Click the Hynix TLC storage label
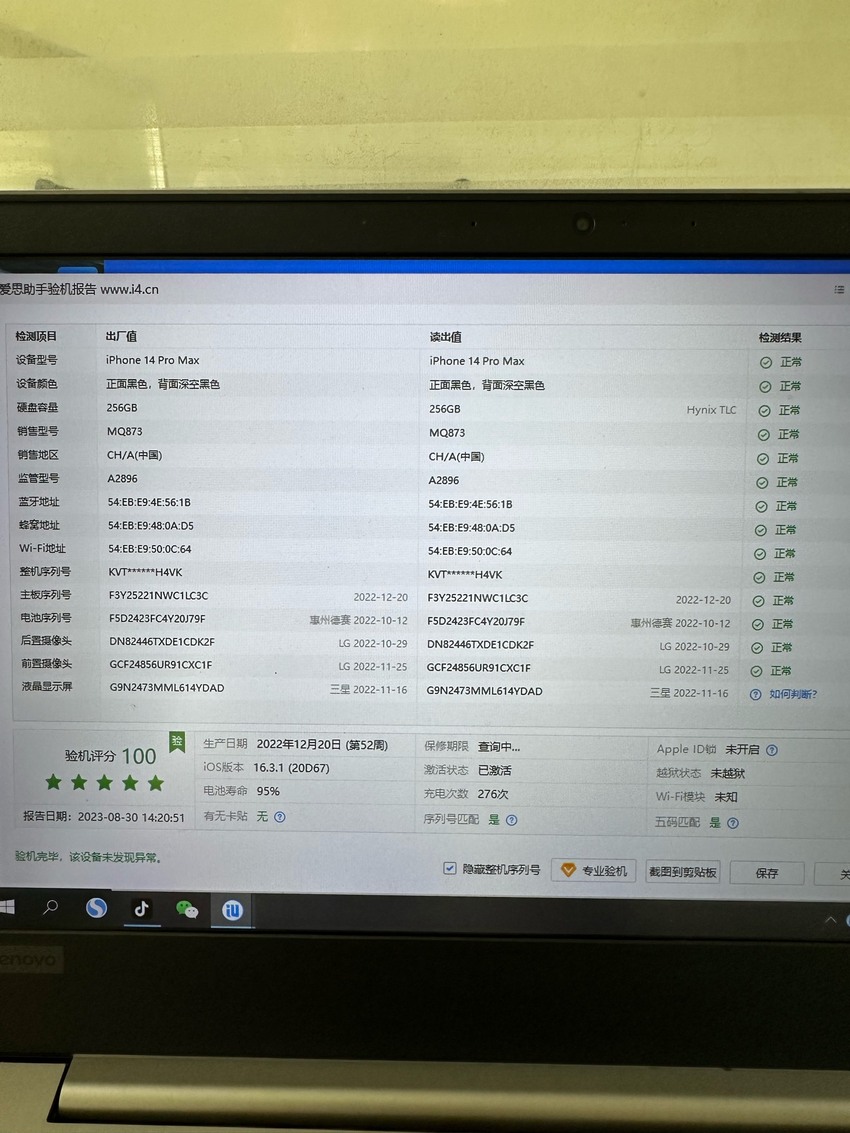The image size is (850, 1133). tap(711, 410)
